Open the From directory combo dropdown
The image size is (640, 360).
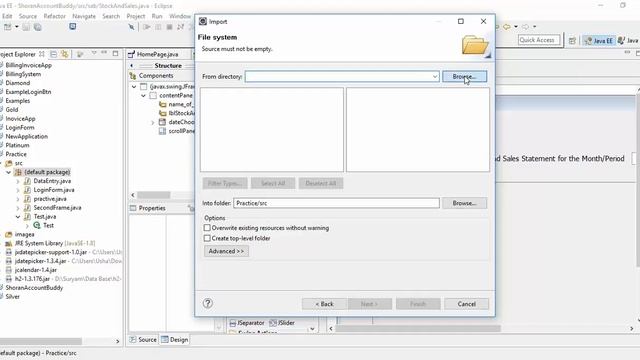point(435,76)
